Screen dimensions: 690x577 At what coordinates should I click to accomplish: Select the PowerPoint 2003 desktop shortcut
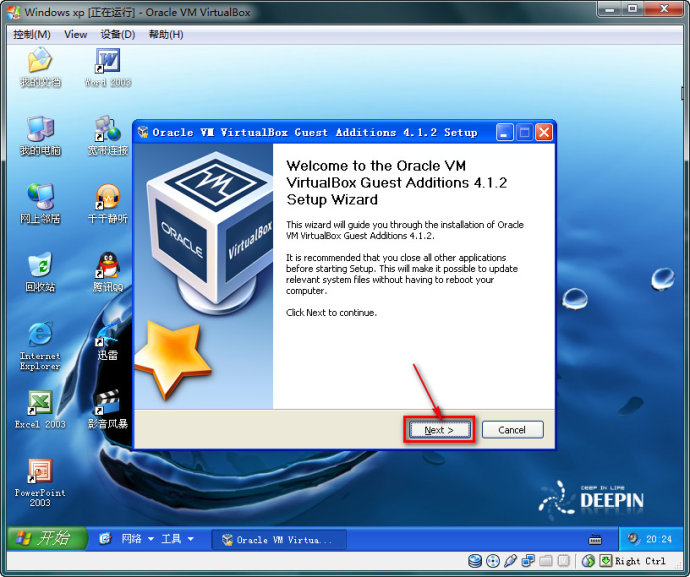click(x=40, y=483)
